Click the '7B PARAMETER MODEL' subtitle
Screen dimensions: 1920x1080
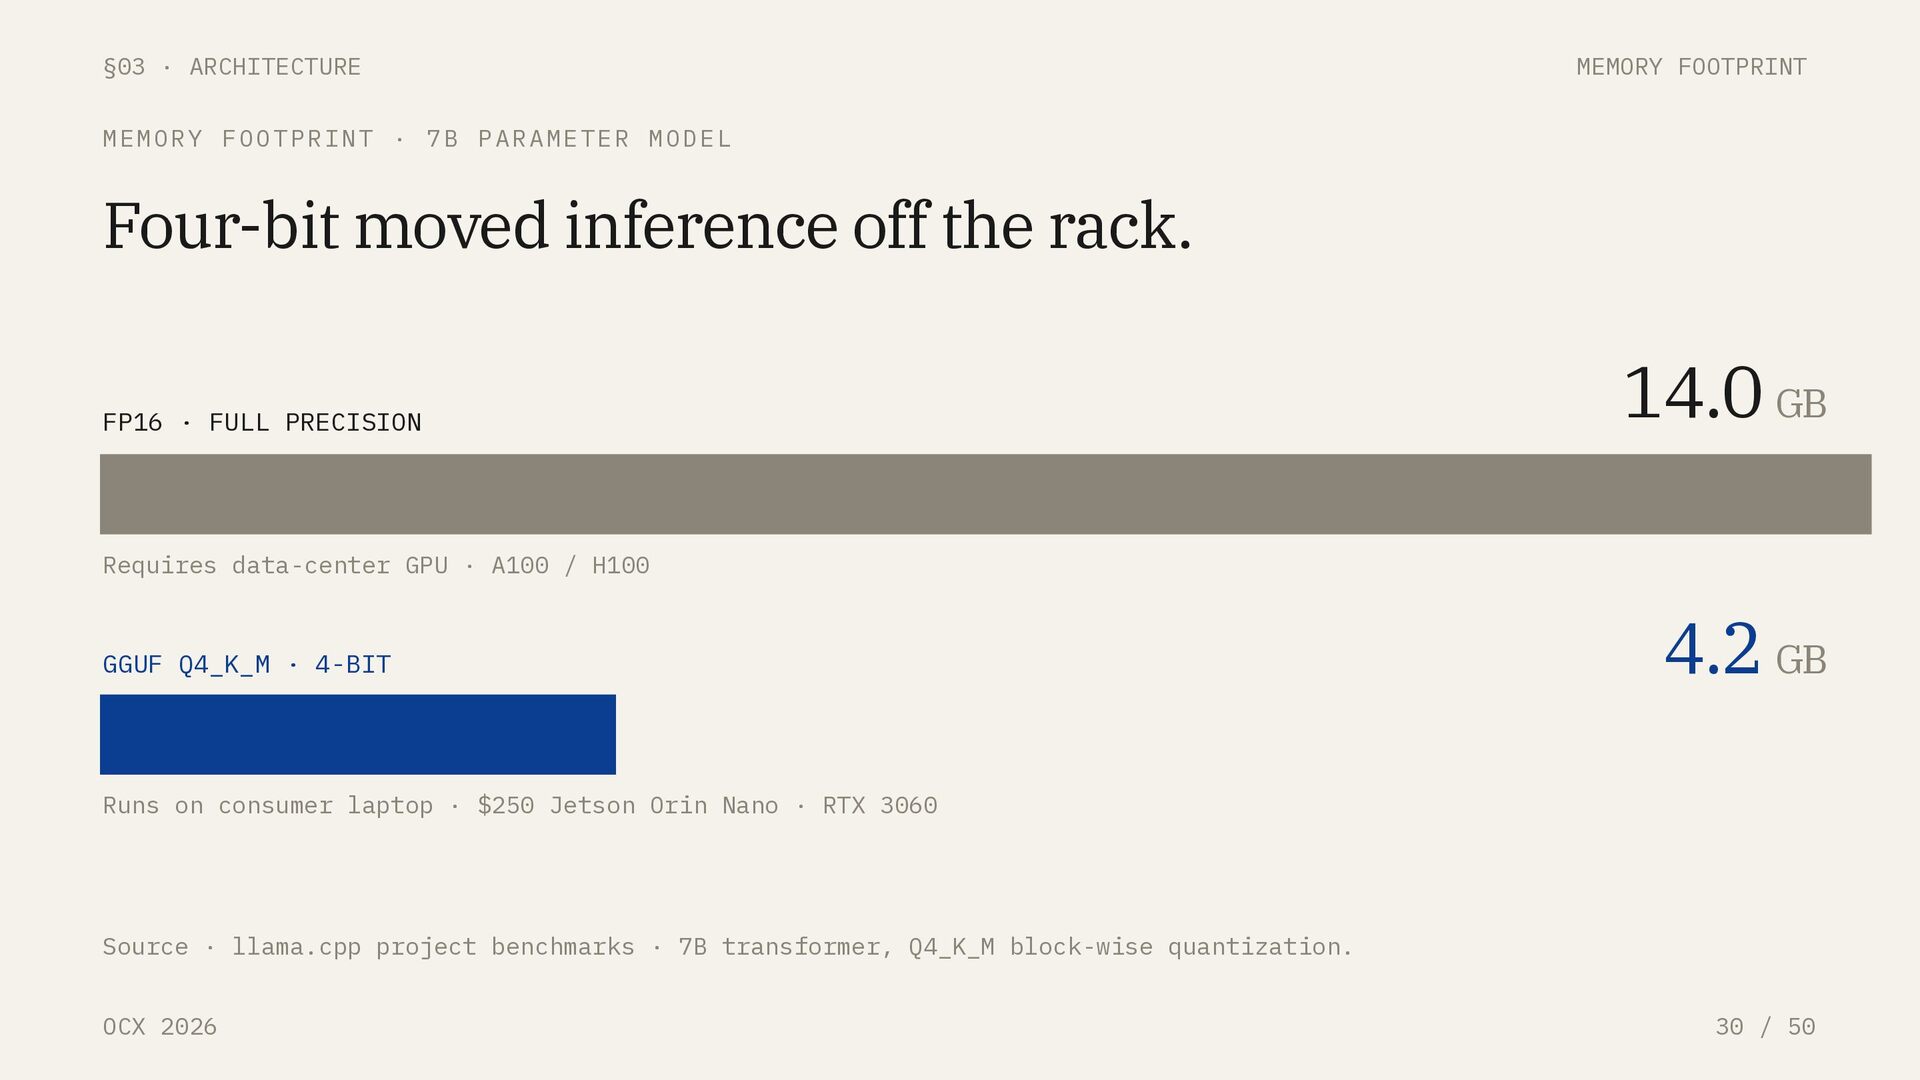tap(579, 139)
